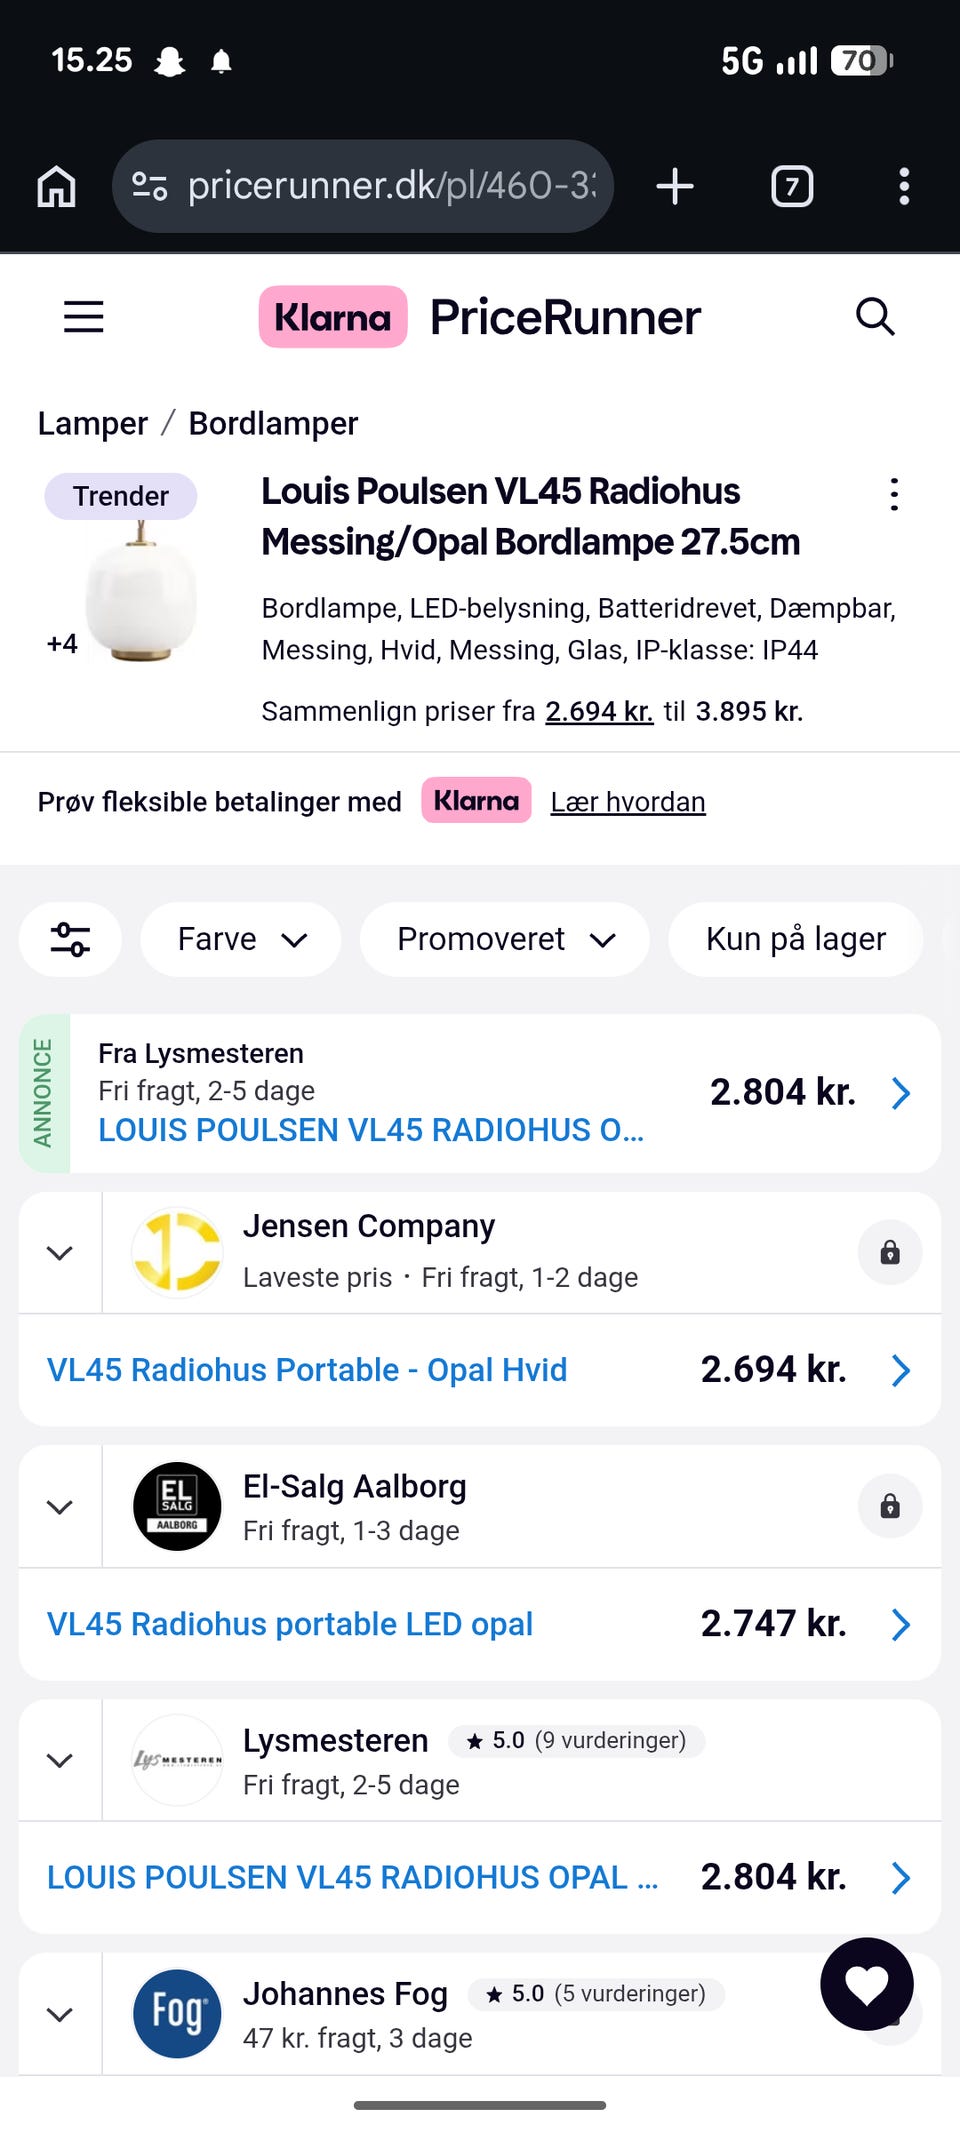Open the filter settings sliders icon
Screen dimensions: 960x2133
click(70, 939)
